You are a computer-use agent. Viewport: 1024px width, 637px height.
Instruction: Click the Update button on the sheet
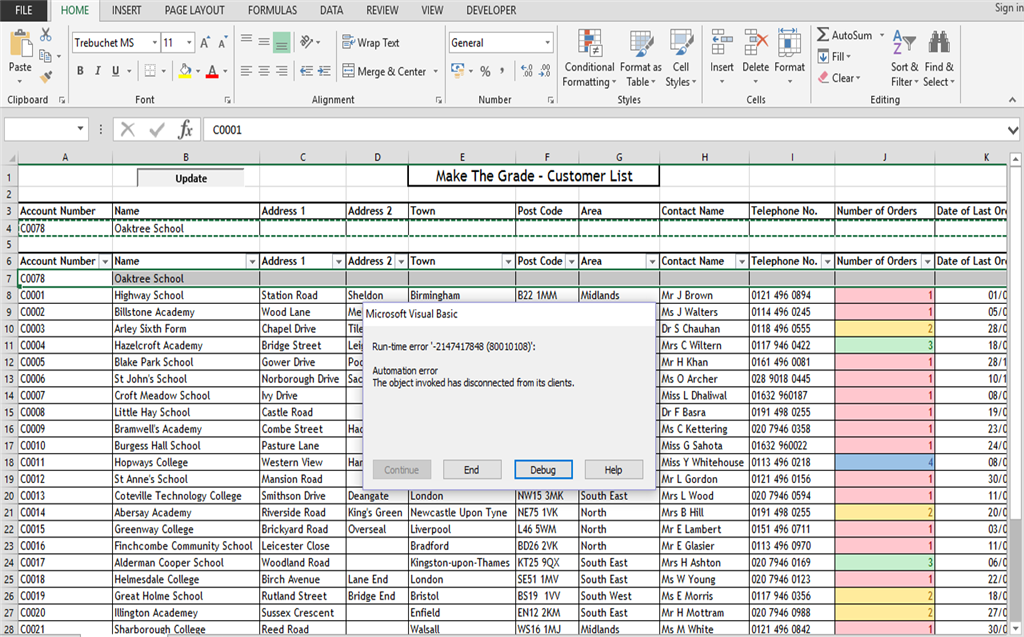point(191,178)
